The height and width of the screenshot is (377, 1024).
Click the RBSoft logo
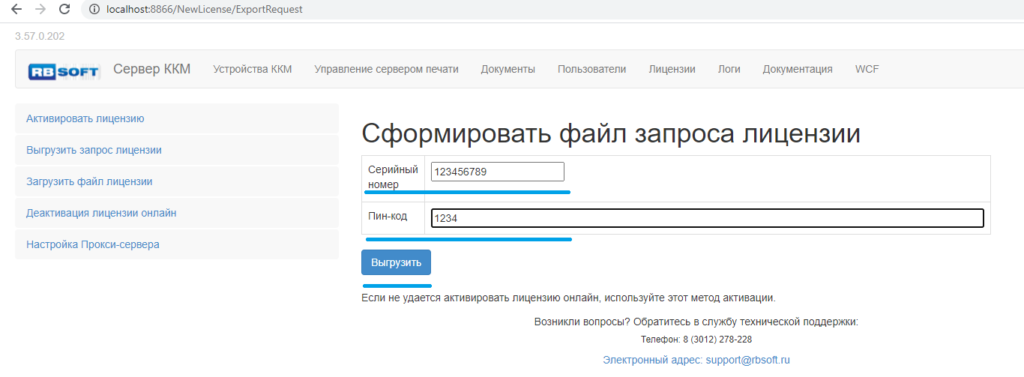click(63, 71)
